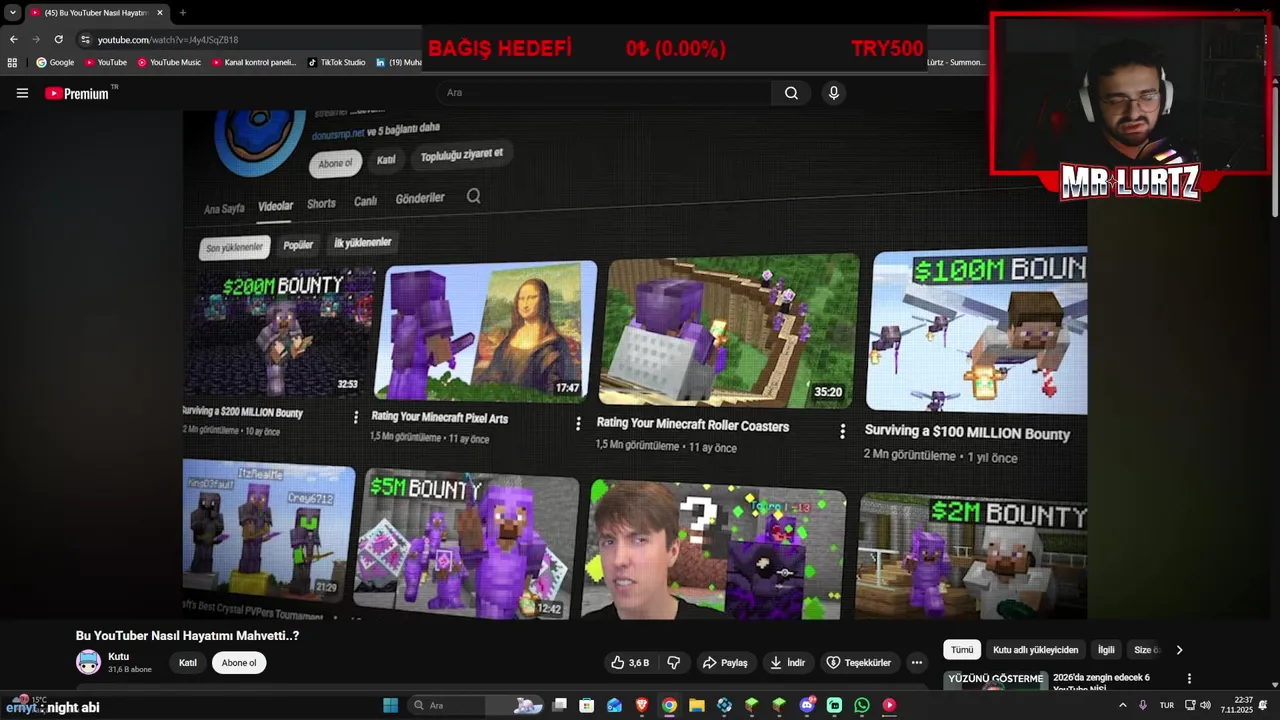Open the YÜZÜNÜ GÖSTERME recommended thumbnail
This screenshot has width=1280, height=720.
(x=995, y=681)
